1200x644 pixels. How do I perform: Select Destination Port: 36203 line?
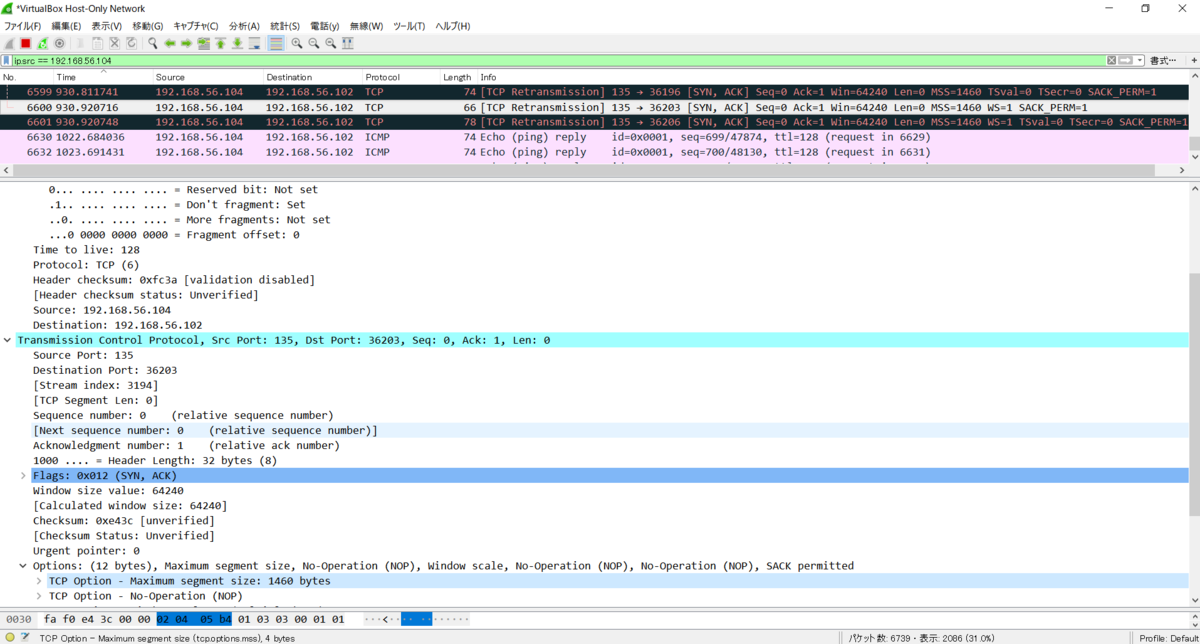tap(105, 370)
